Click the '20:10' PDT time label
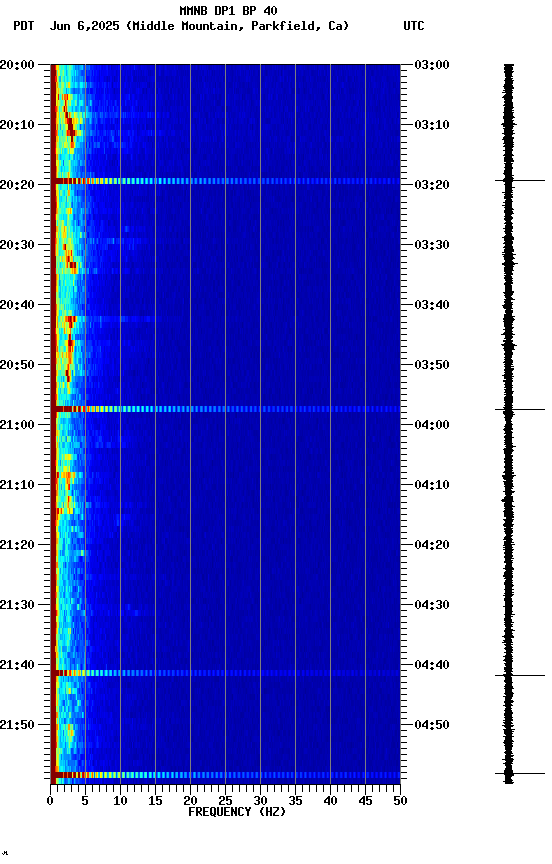 point(17,125)
